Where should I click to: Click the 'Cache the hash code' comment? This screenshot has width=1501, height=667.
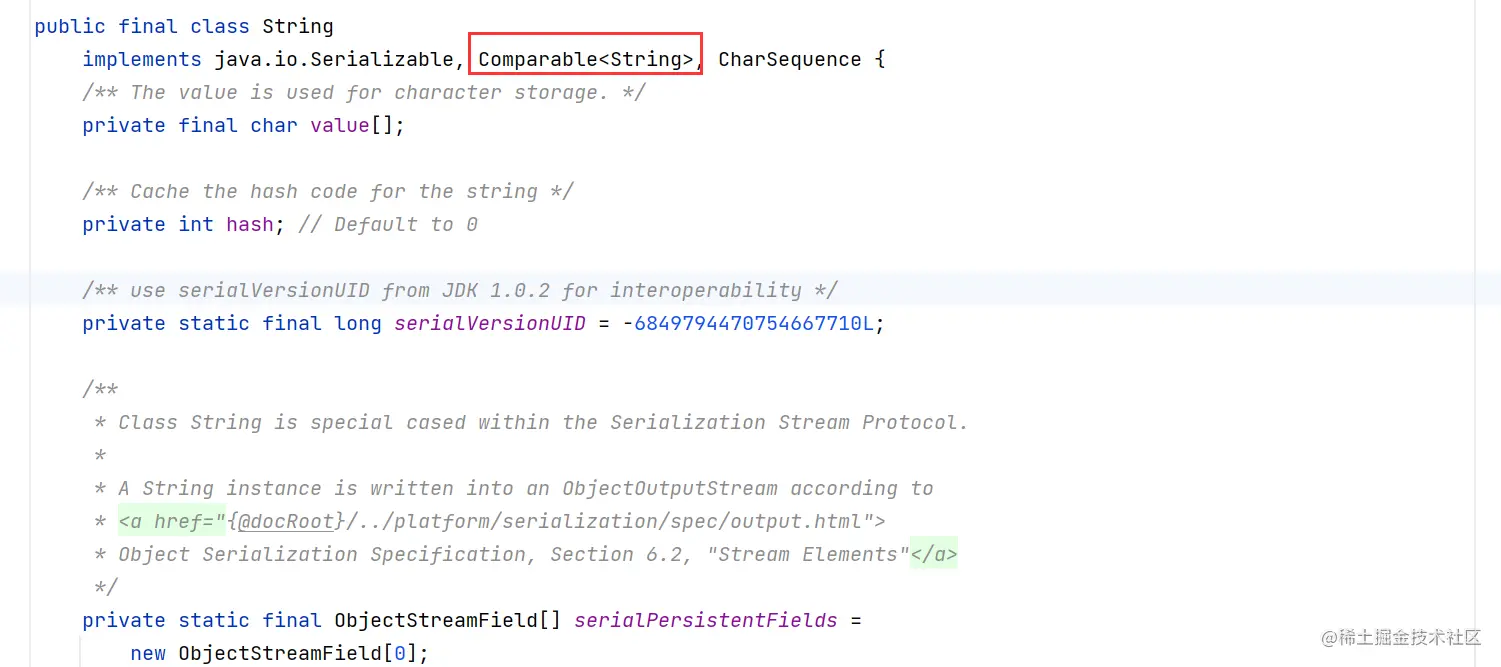pyautogui.click(x=328, y=191)
